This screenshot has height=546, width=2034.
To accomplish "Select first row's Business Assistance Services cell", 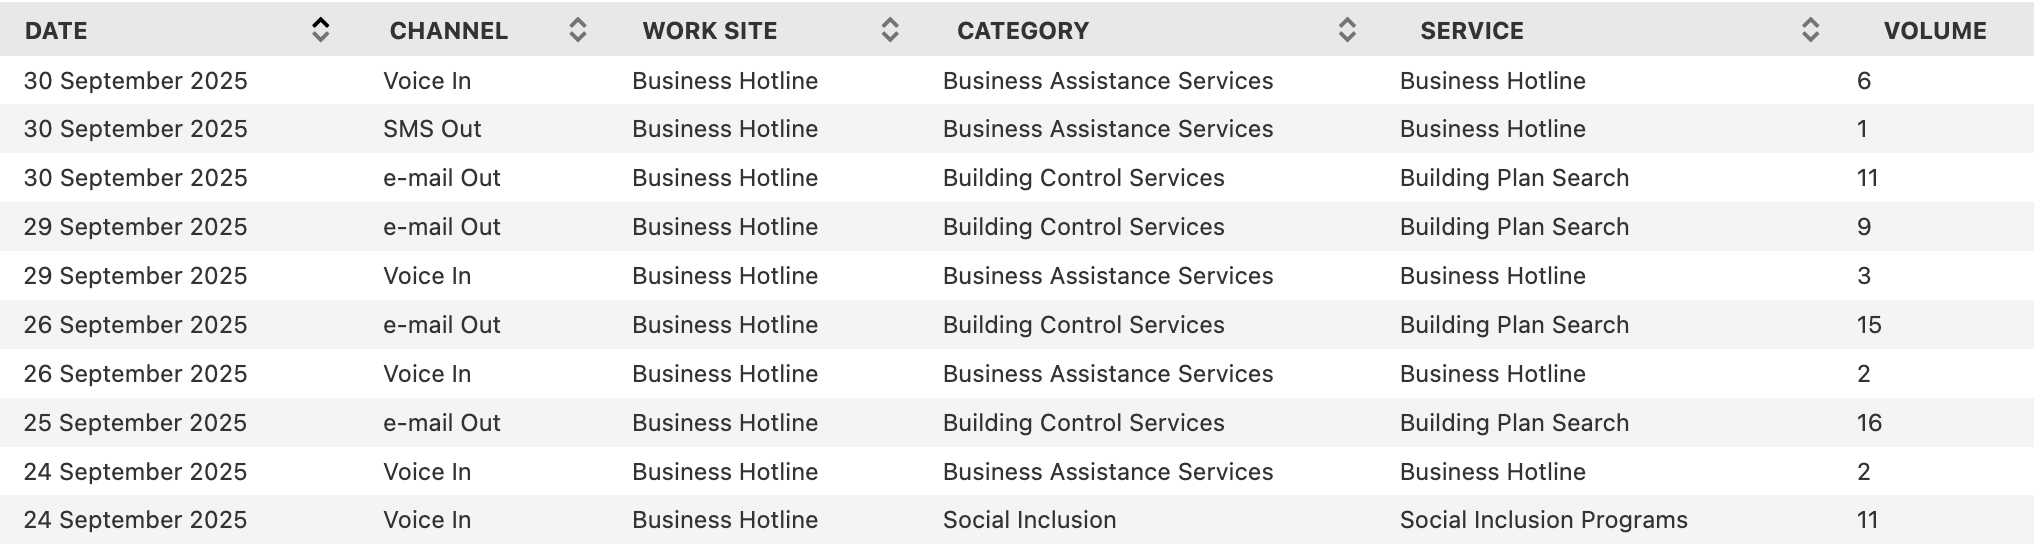I will click(x=1107, y=81).
